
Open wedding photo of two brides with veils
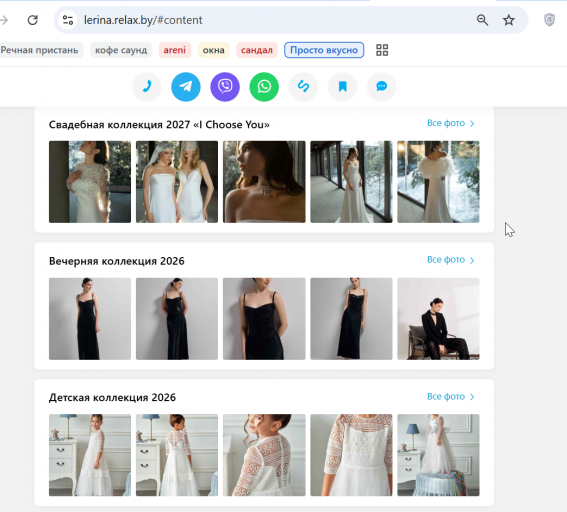tap(177, 182)
